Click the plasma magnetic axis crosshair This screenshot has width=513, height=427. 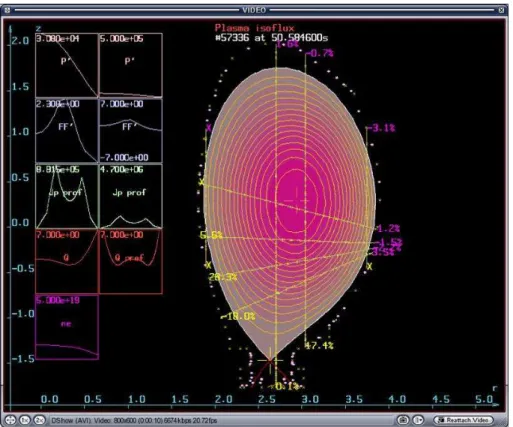point(296,201)
